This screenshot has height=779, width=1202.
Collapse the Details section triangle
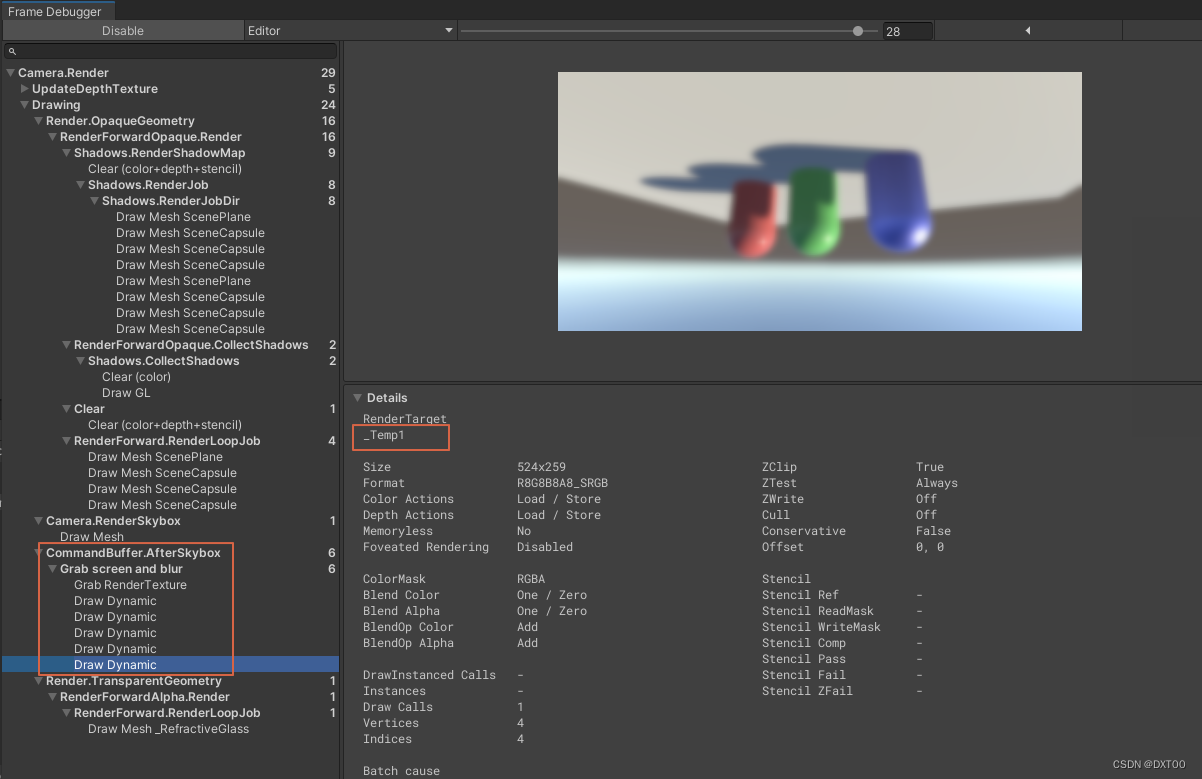pyautogui.click(x=358, y=397)
